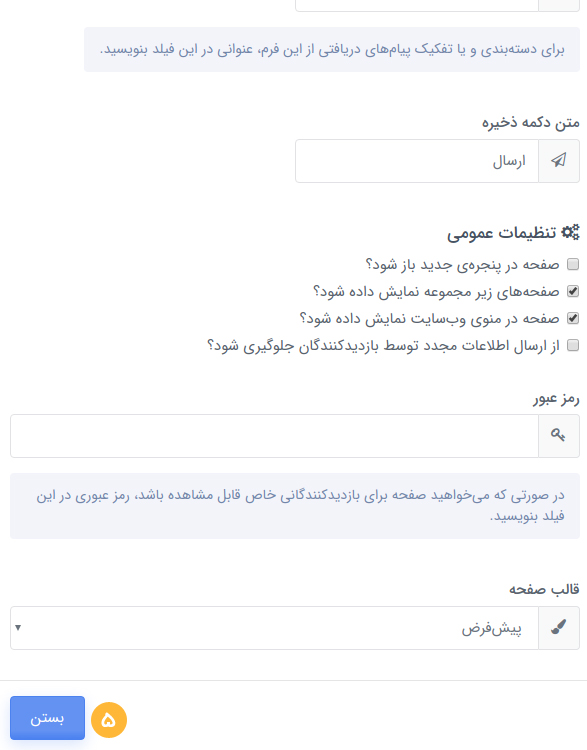Screen dimensions: 587x750
Task: Focus the save button text field containing ارسال
Action: [417, 161]
